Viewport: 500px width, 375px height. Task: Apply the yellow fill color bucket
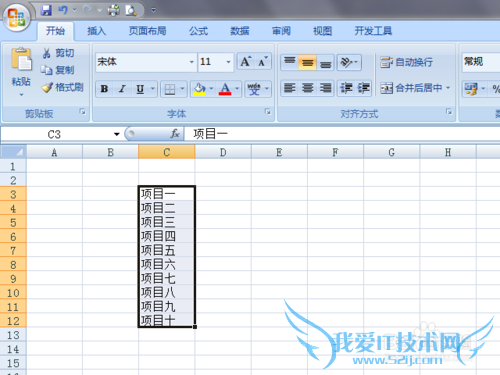tap(199, 89)
